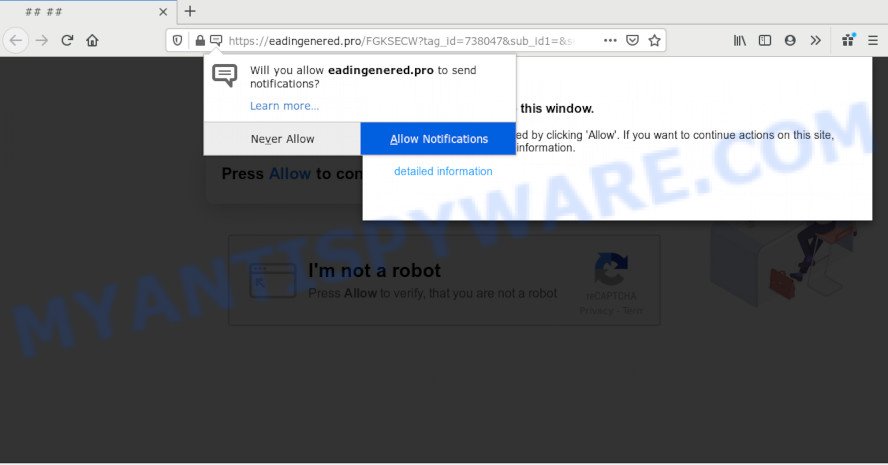Select the '## ##' browser tab
This screenshot has height=465, width=888.
click(88, 12)
